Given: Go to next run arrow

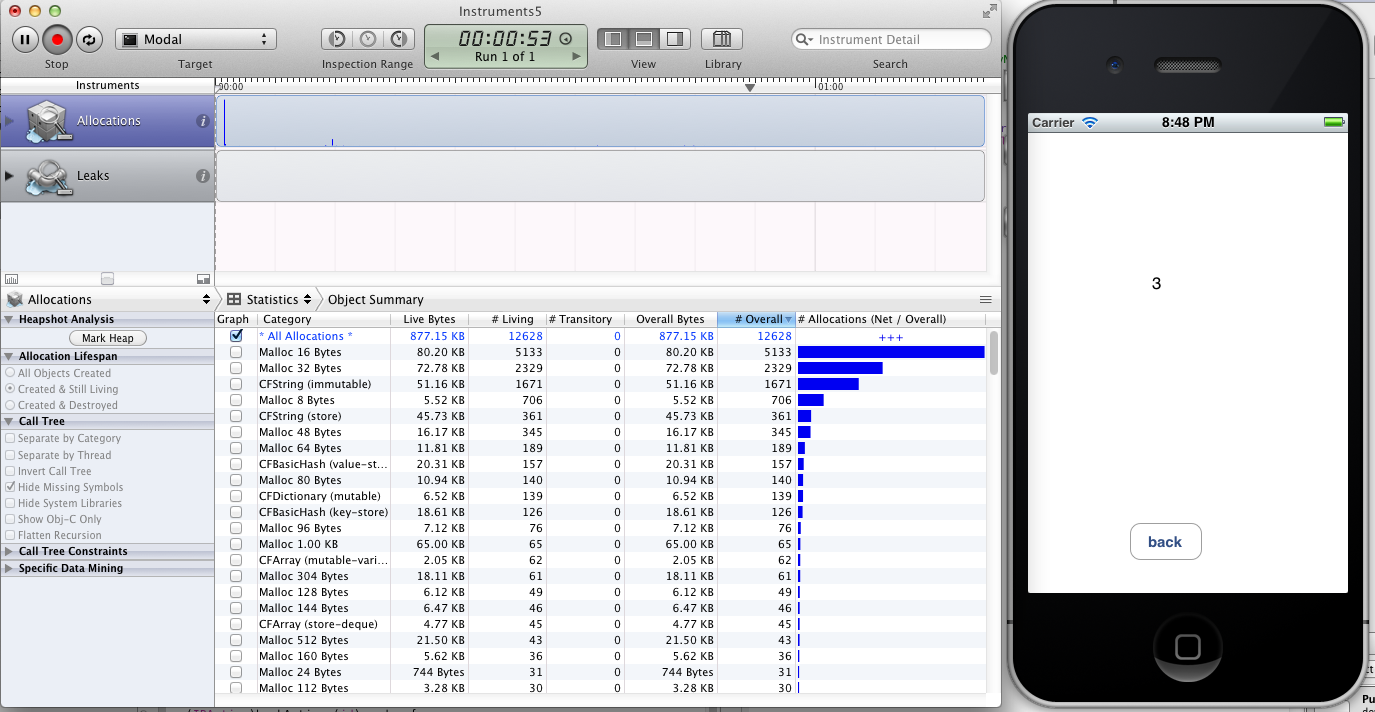Looking at the screenshot, I should [x=575, y=57].
